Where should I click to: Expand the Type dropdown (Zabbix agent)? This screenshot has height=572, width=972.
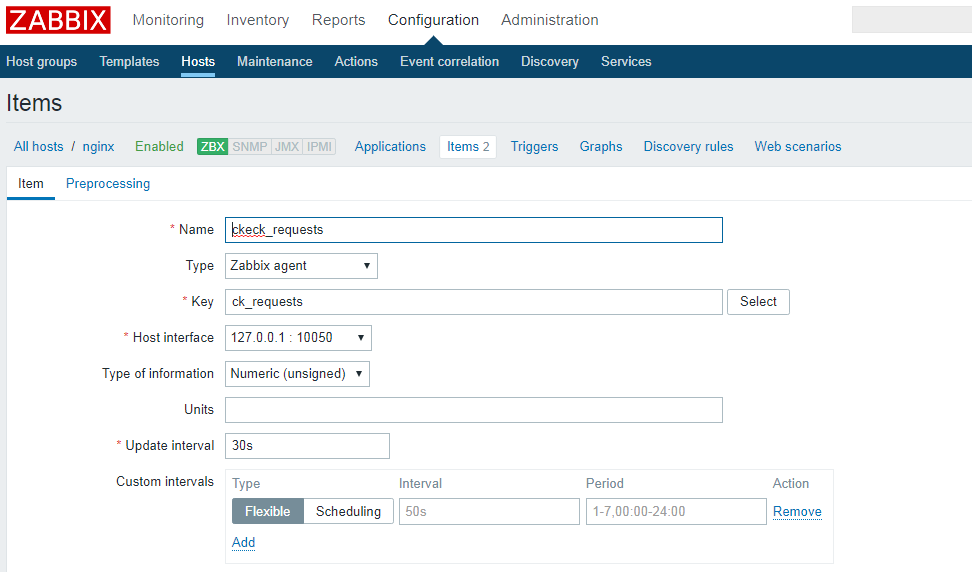tap(301, 266)
